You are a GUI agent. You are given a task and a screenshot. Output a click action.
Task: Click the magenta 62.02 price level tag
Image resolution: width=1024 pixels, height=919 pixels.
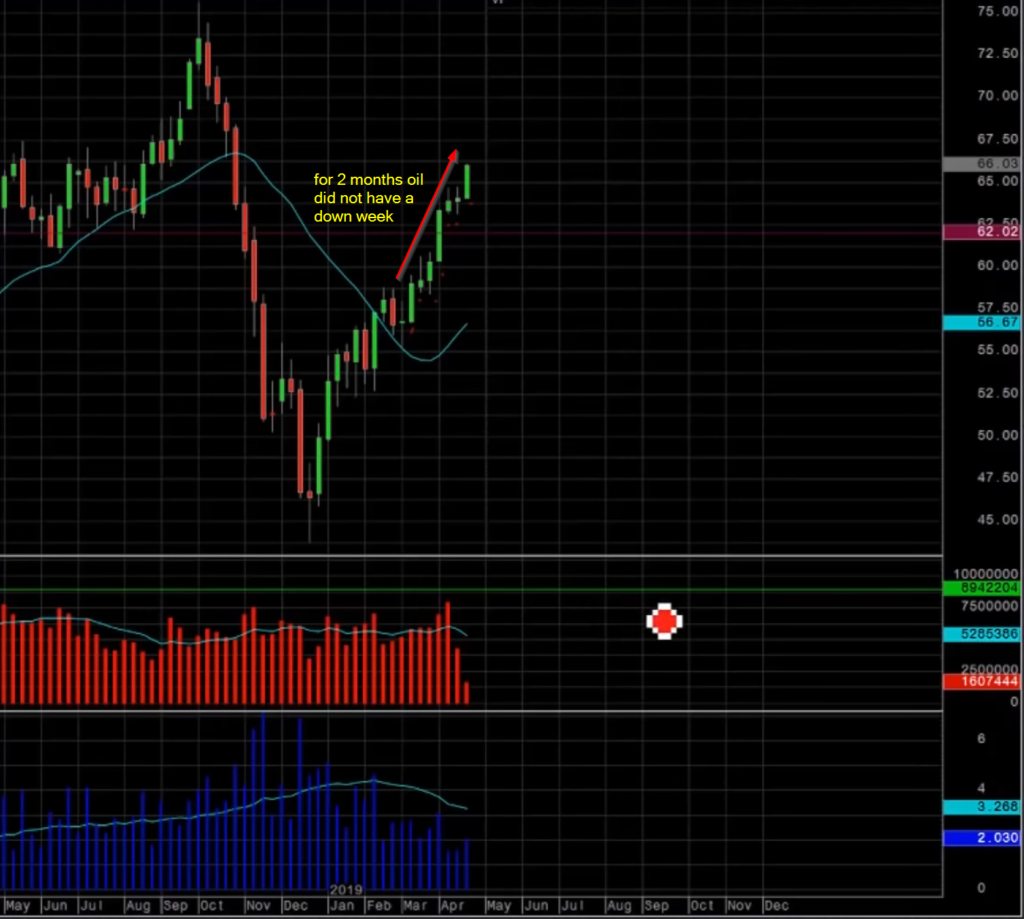click(983, 232)
